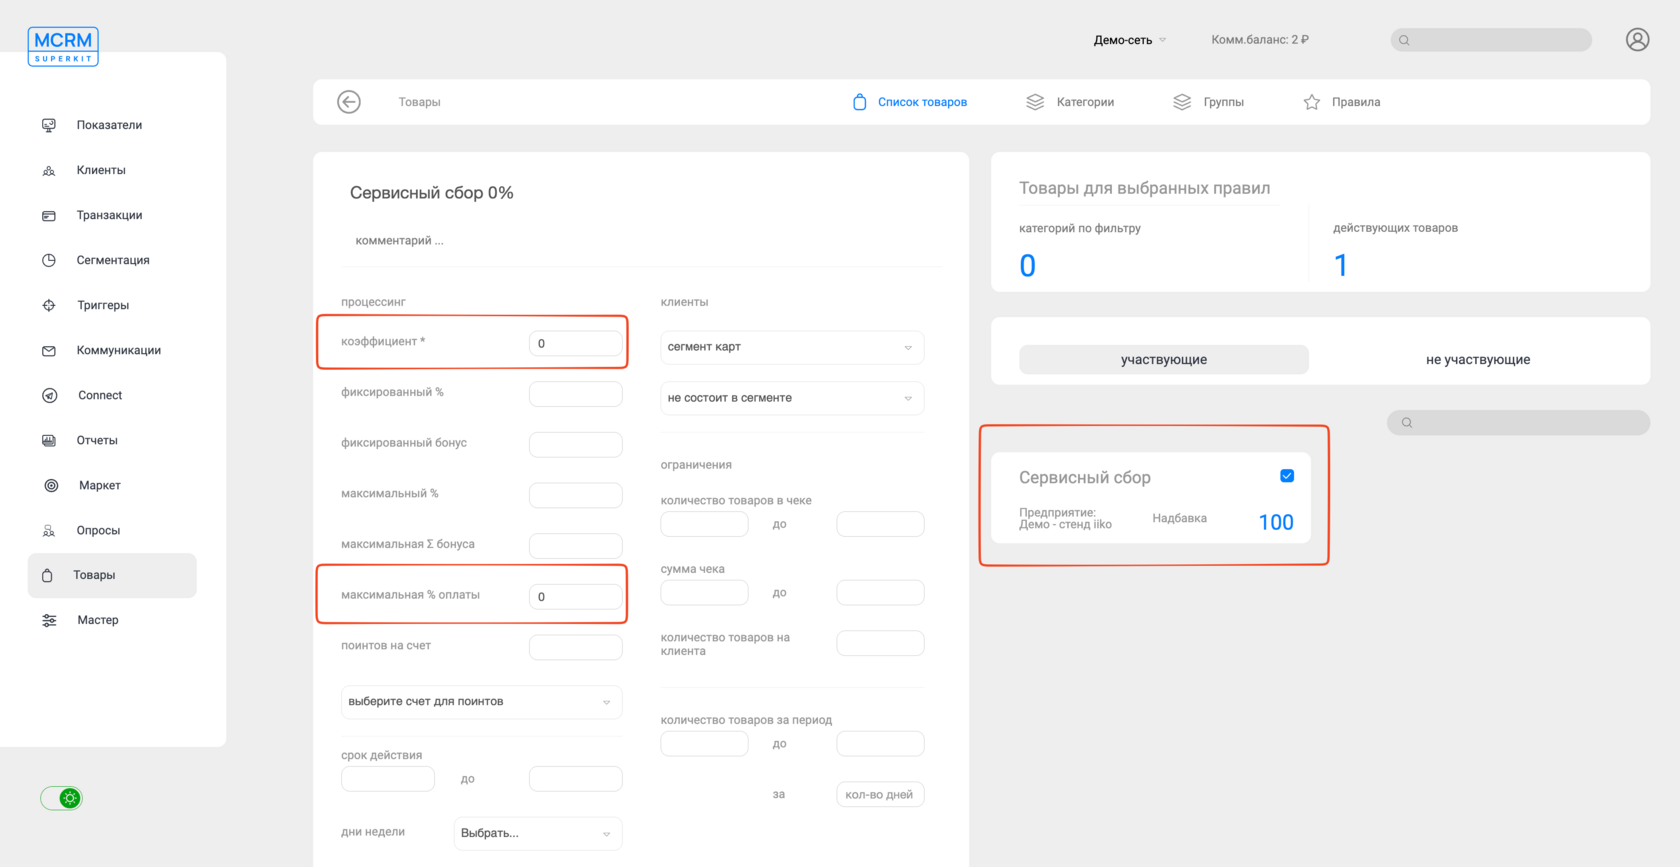Toggle the green theme switch
Image resolution: width=1680 pixels, height=867 pixels.
tap(62, 798)
